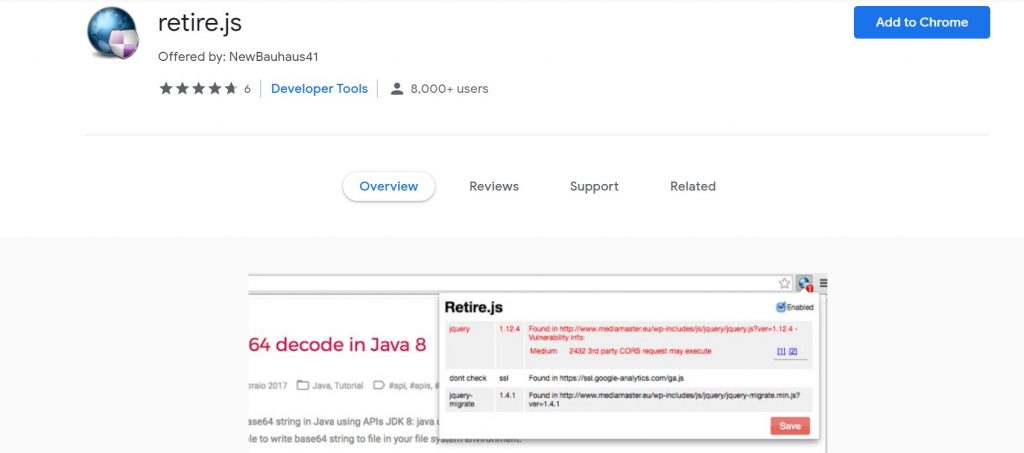Click the folder icon before Java, Tutorial
Viewport: 1024px width, 453px height.
(x=302, y=385)
